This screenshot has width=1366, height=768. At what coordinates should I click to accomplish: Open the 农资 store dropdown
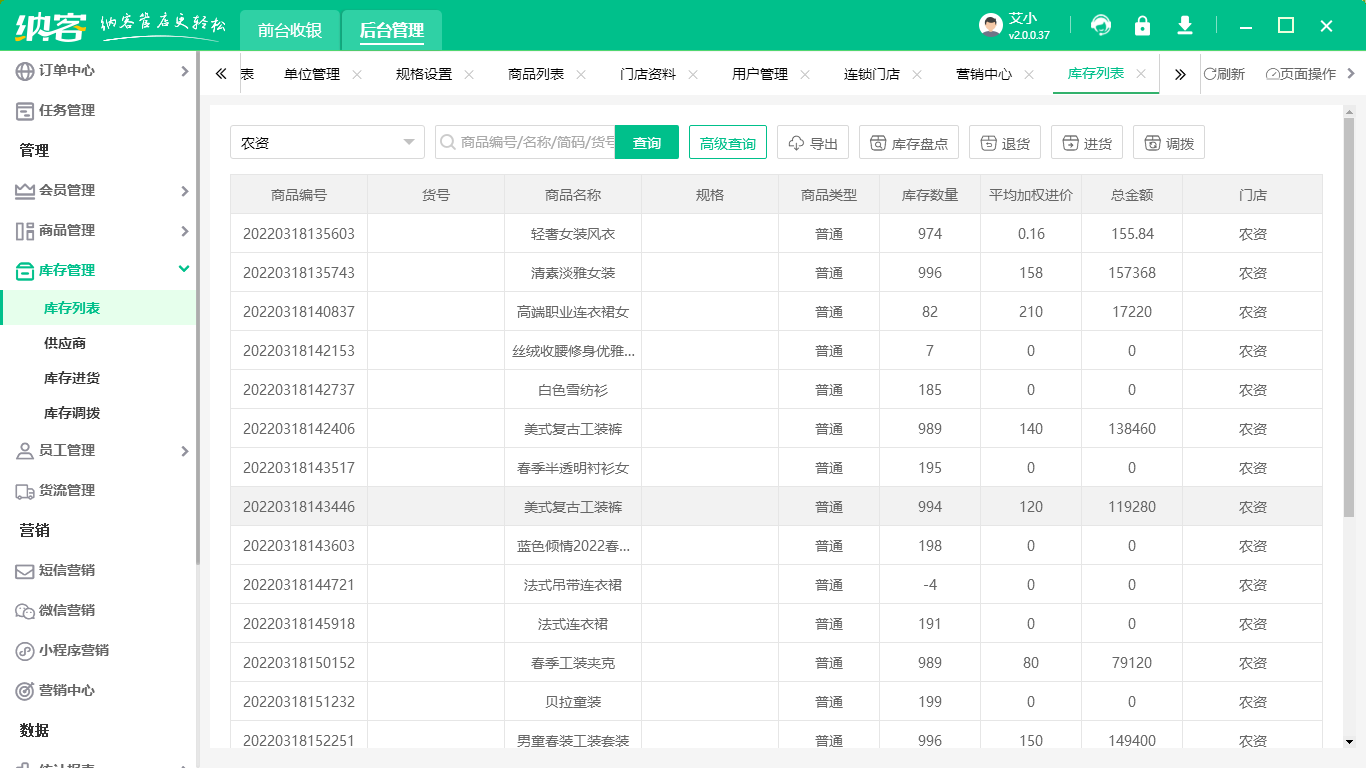[x=327, y=142]
